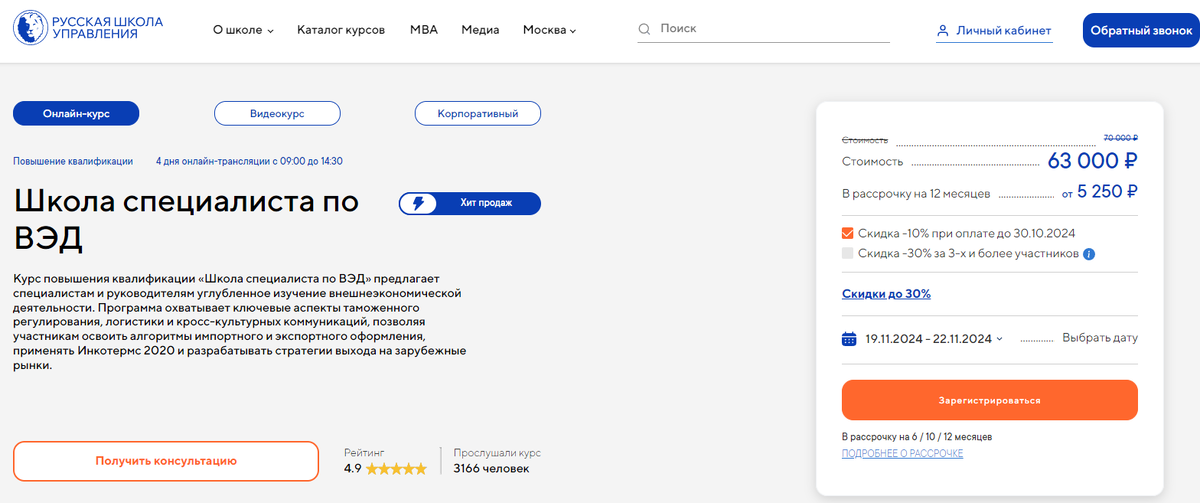Viewport: 1200px width, 503px height.
Task: Click the Получить консультацию button
Action: (166, 461)
